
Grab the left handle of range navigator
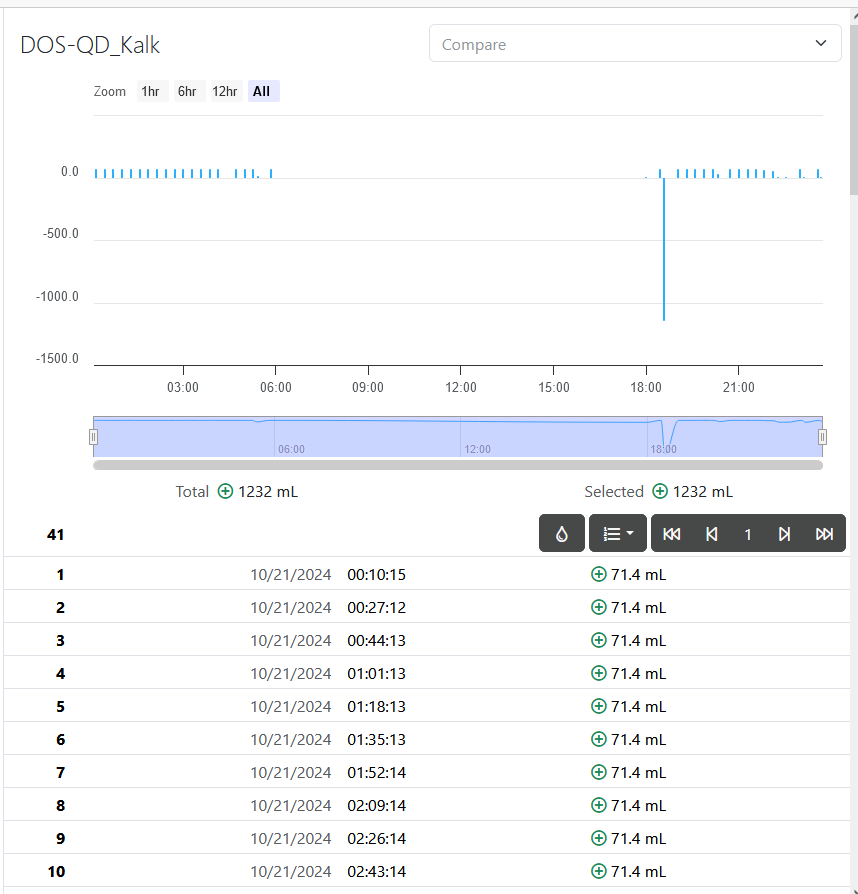tap(93, 437)
